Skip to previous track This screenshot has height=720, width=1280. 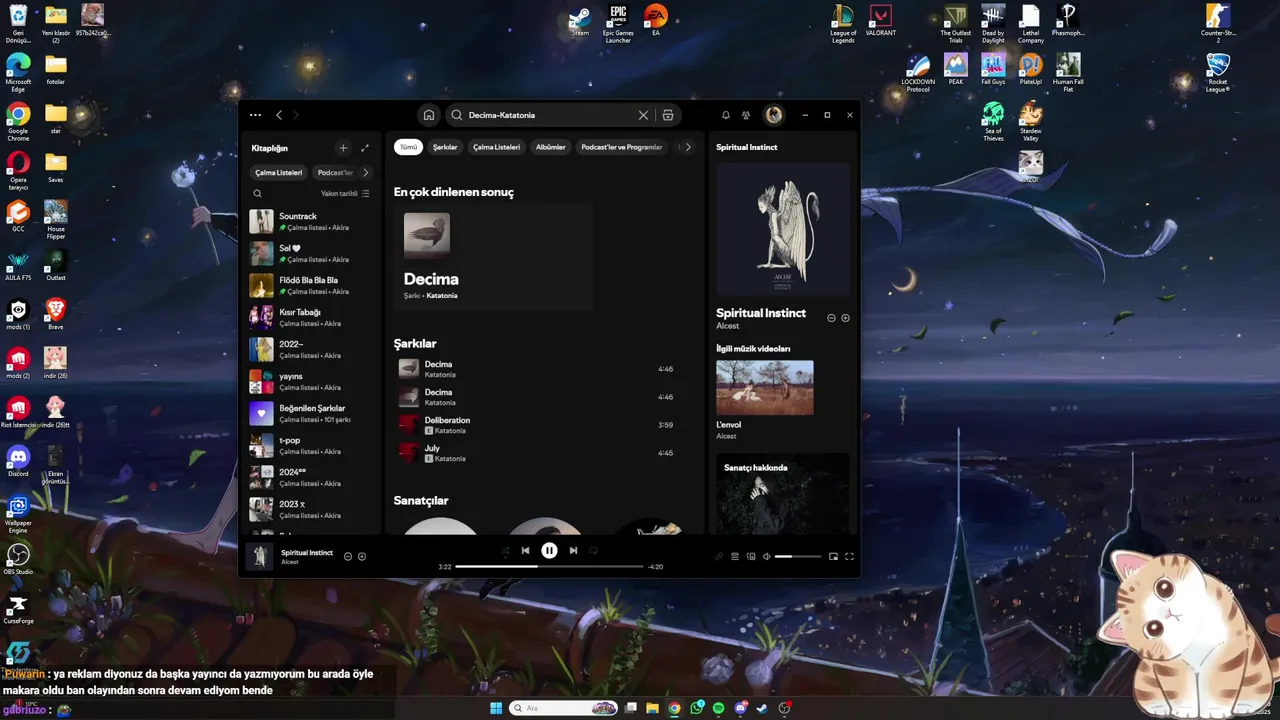[525, 550]
